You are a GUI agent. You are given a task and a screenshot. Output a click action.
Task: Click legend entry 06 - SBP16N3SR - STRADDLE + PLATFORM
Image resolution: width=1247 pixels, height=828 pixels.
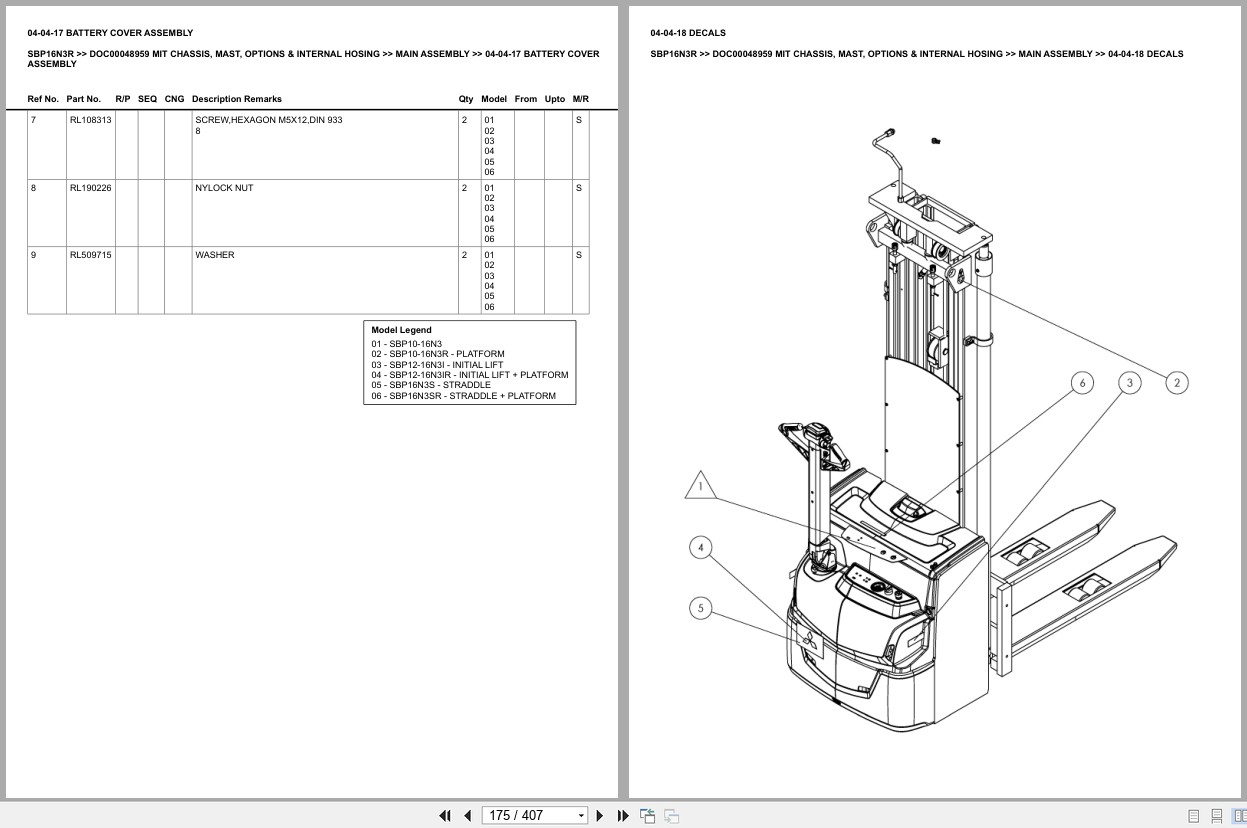(463, 396)
